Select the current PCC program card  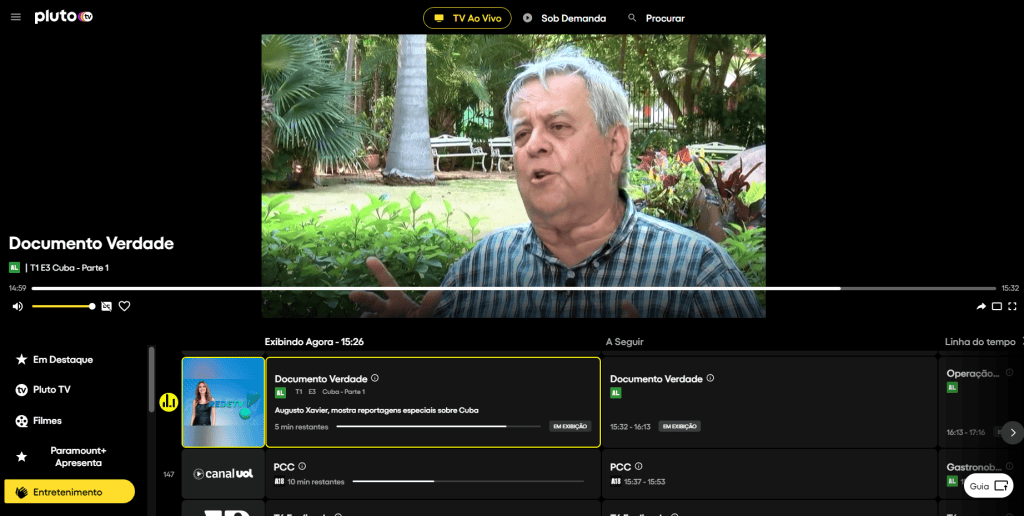pos(433,474)
